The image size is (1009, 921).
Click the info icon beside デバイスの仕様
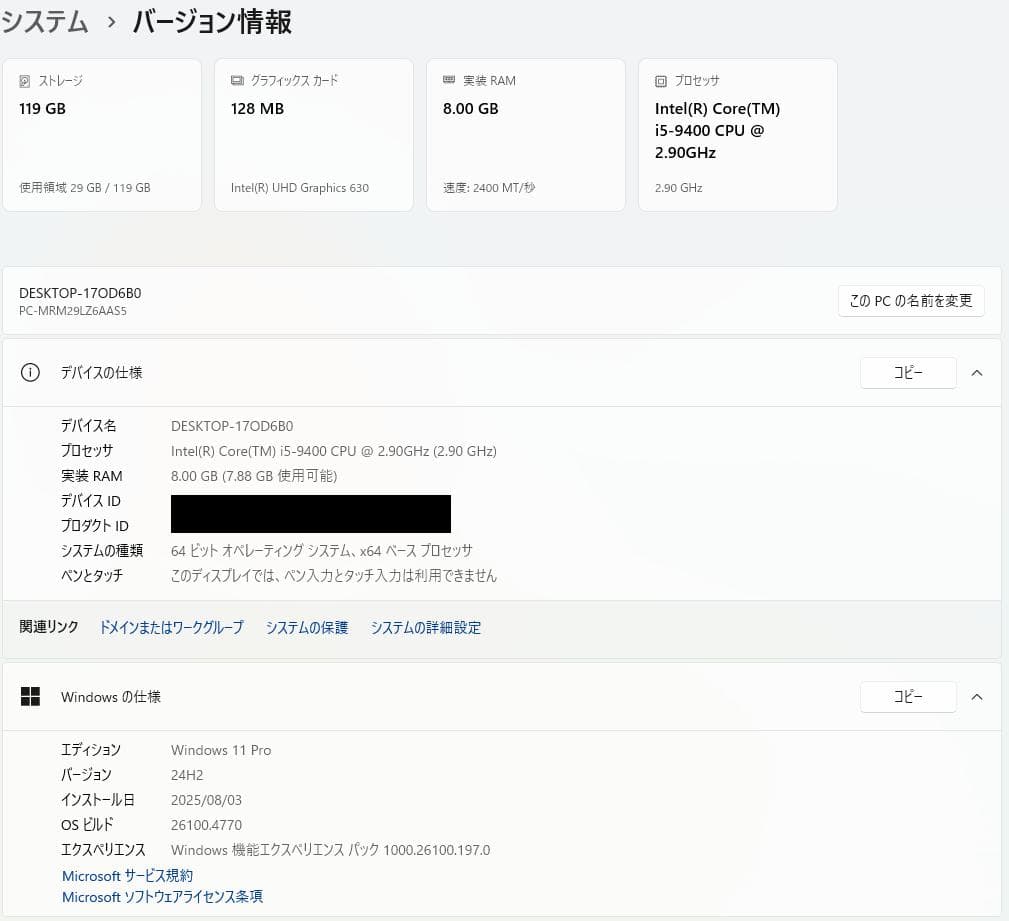pos(30,372)
